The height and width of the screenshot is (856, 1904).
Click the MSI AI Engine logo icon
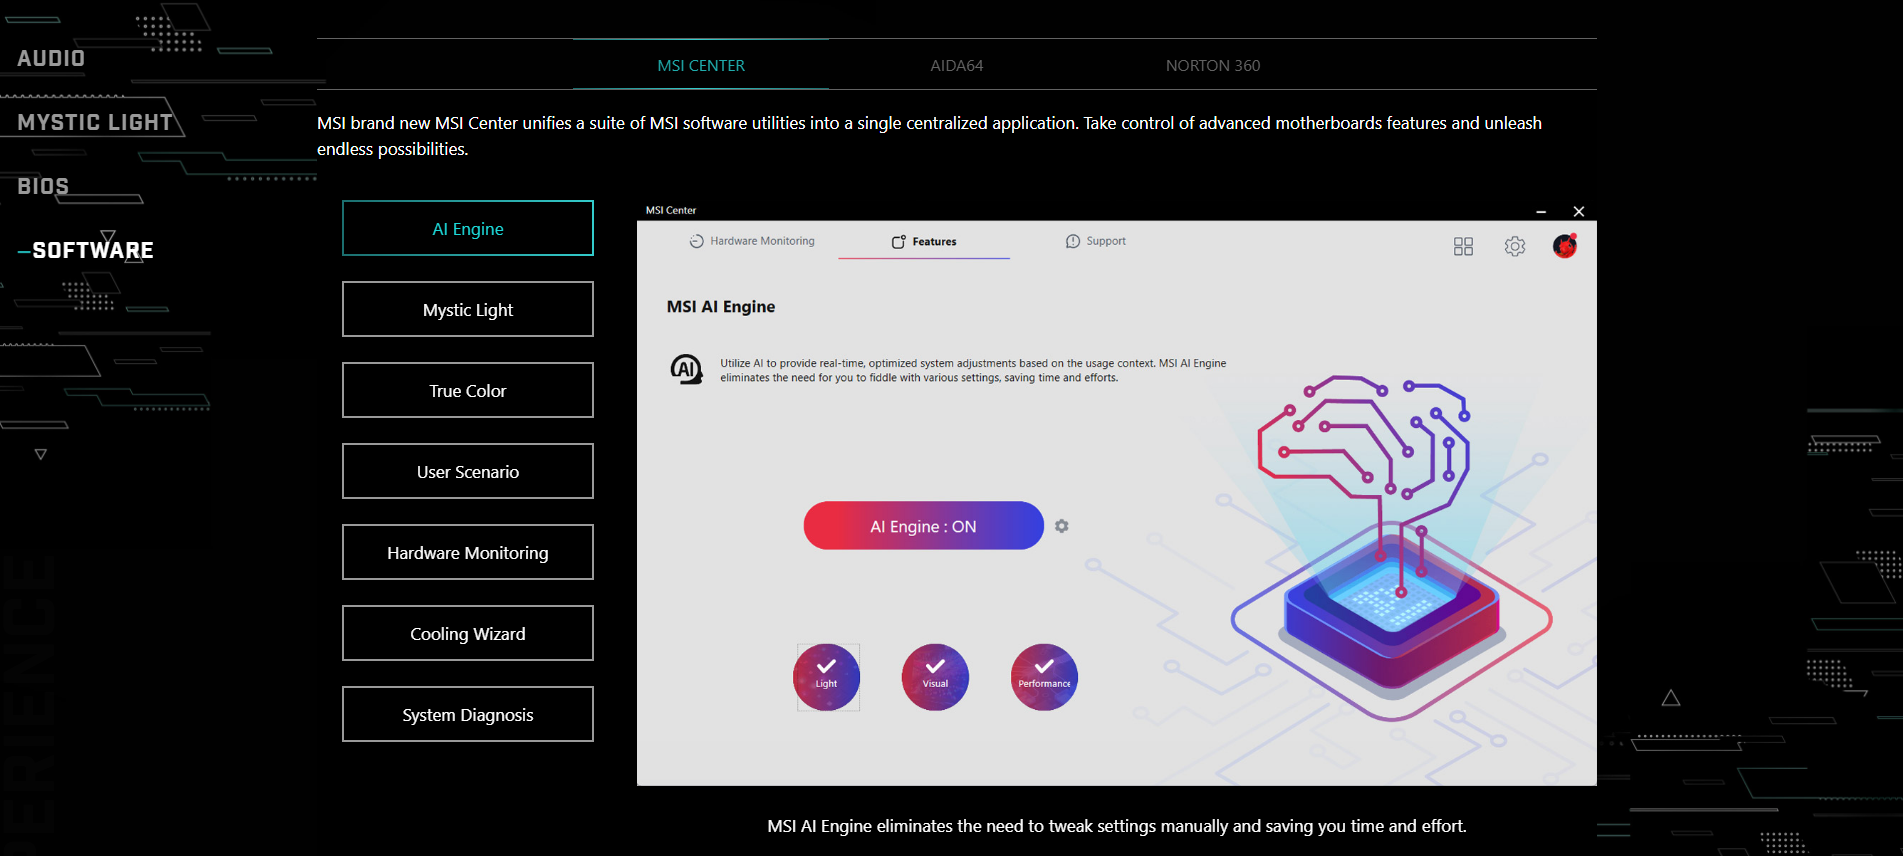[686, 370]
